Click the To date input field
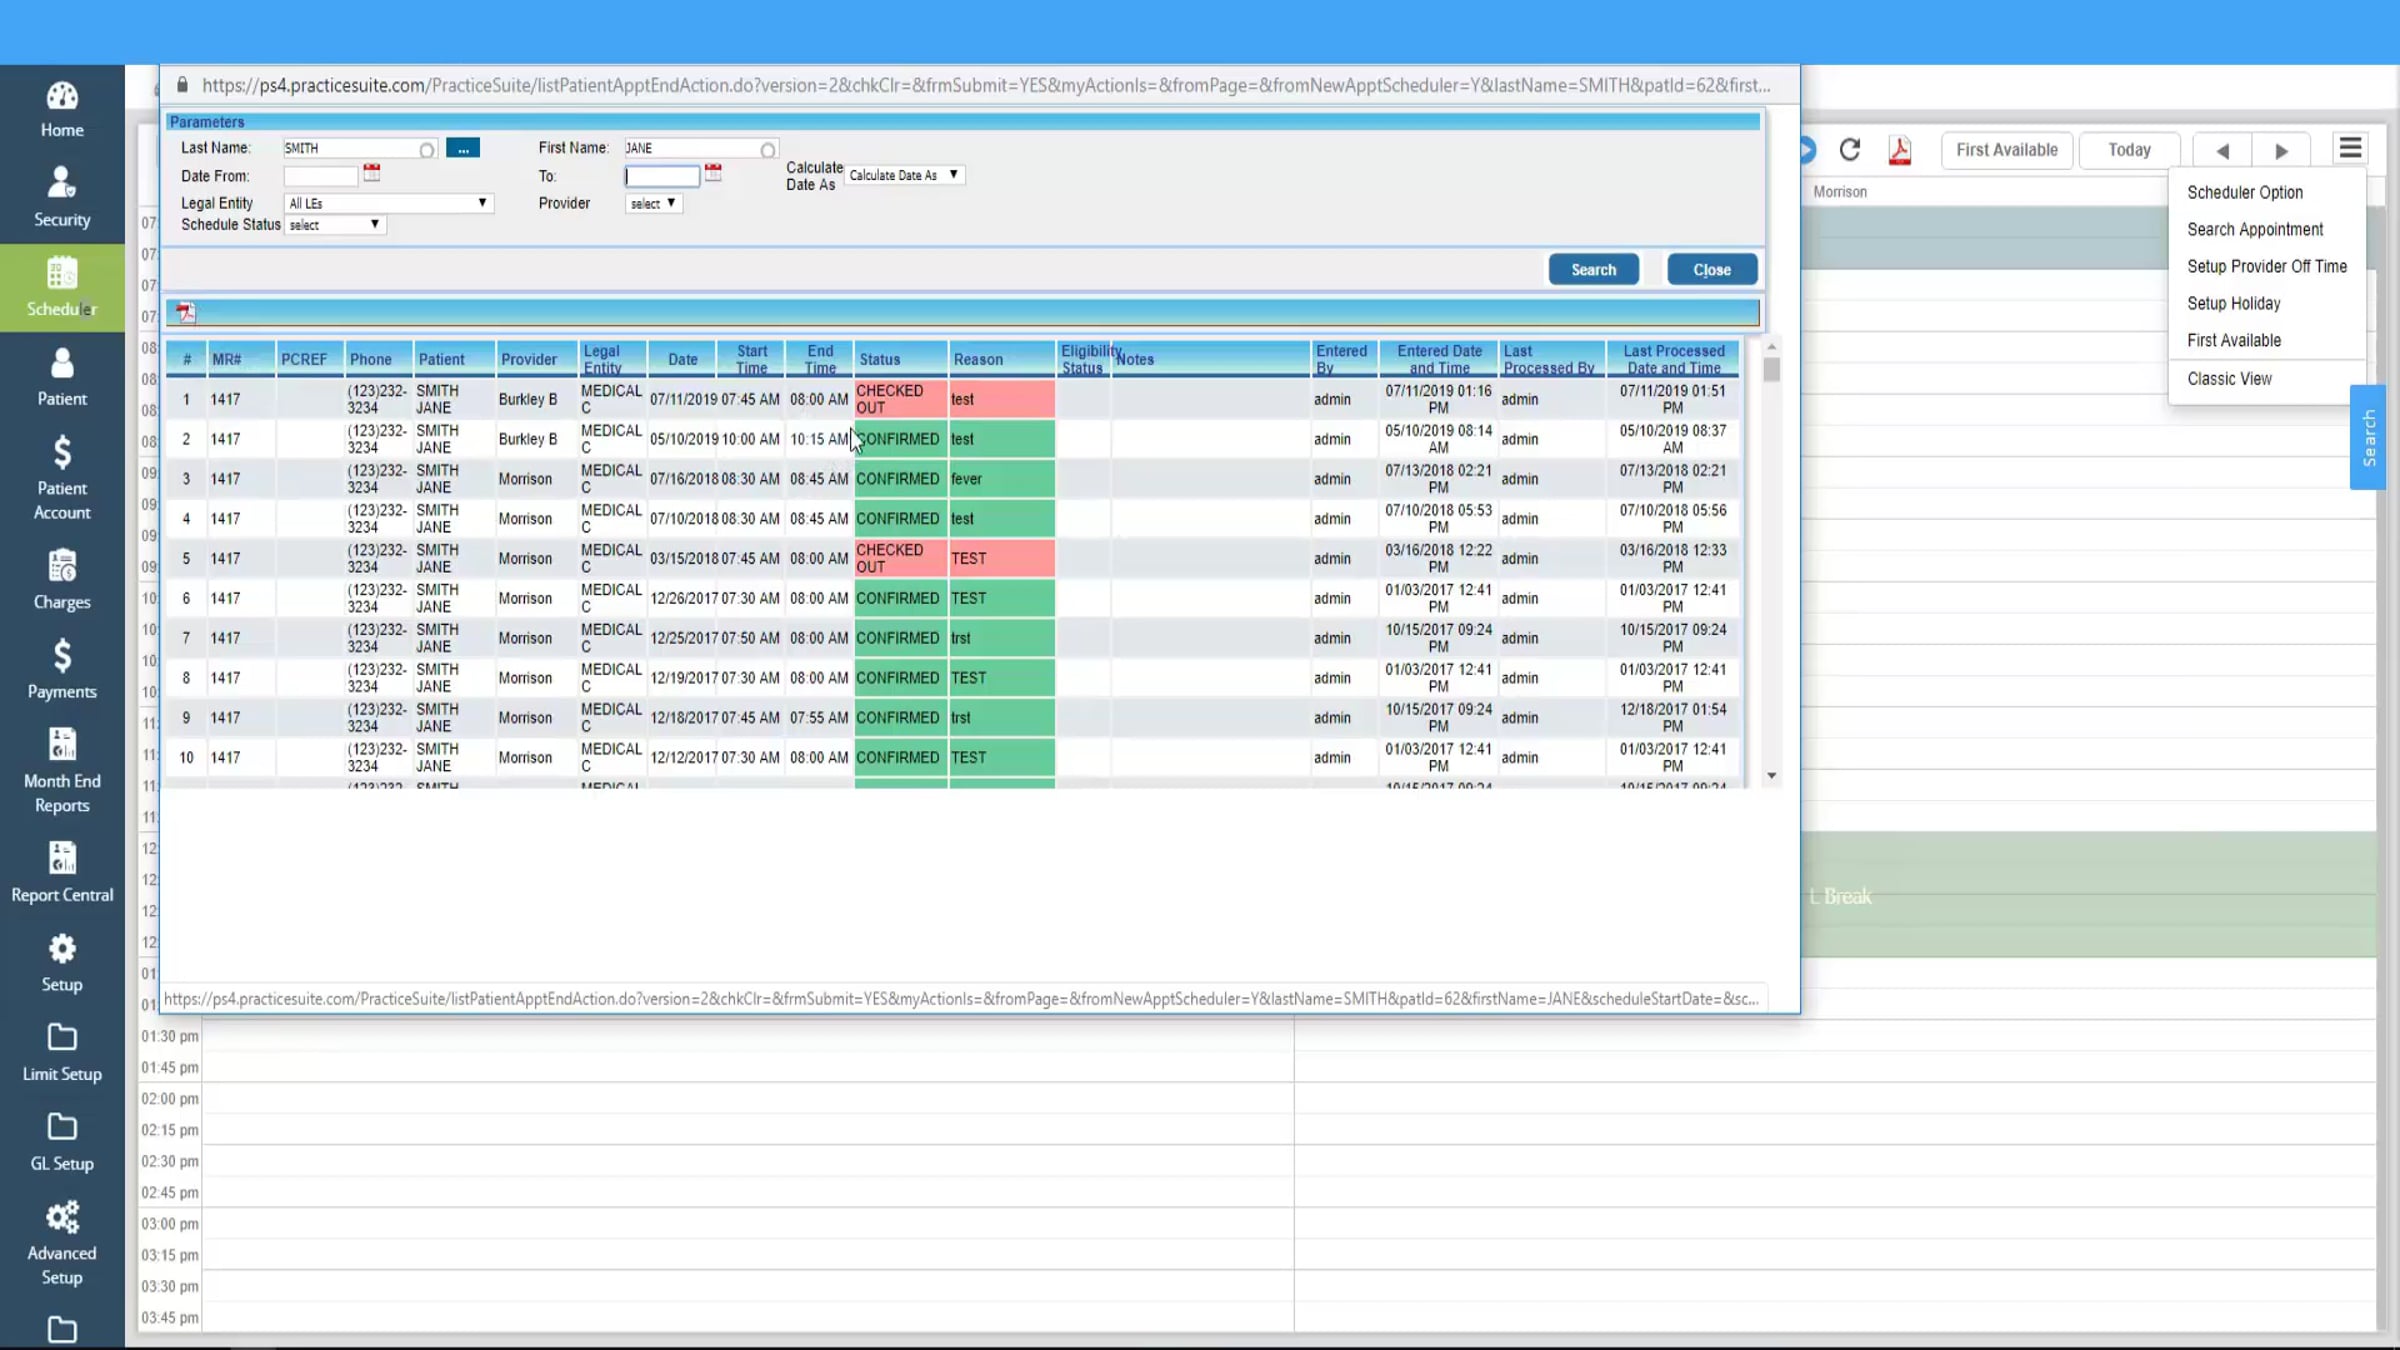The width and height of the screenshot is (2400, 1350). (x=662, y=176)
